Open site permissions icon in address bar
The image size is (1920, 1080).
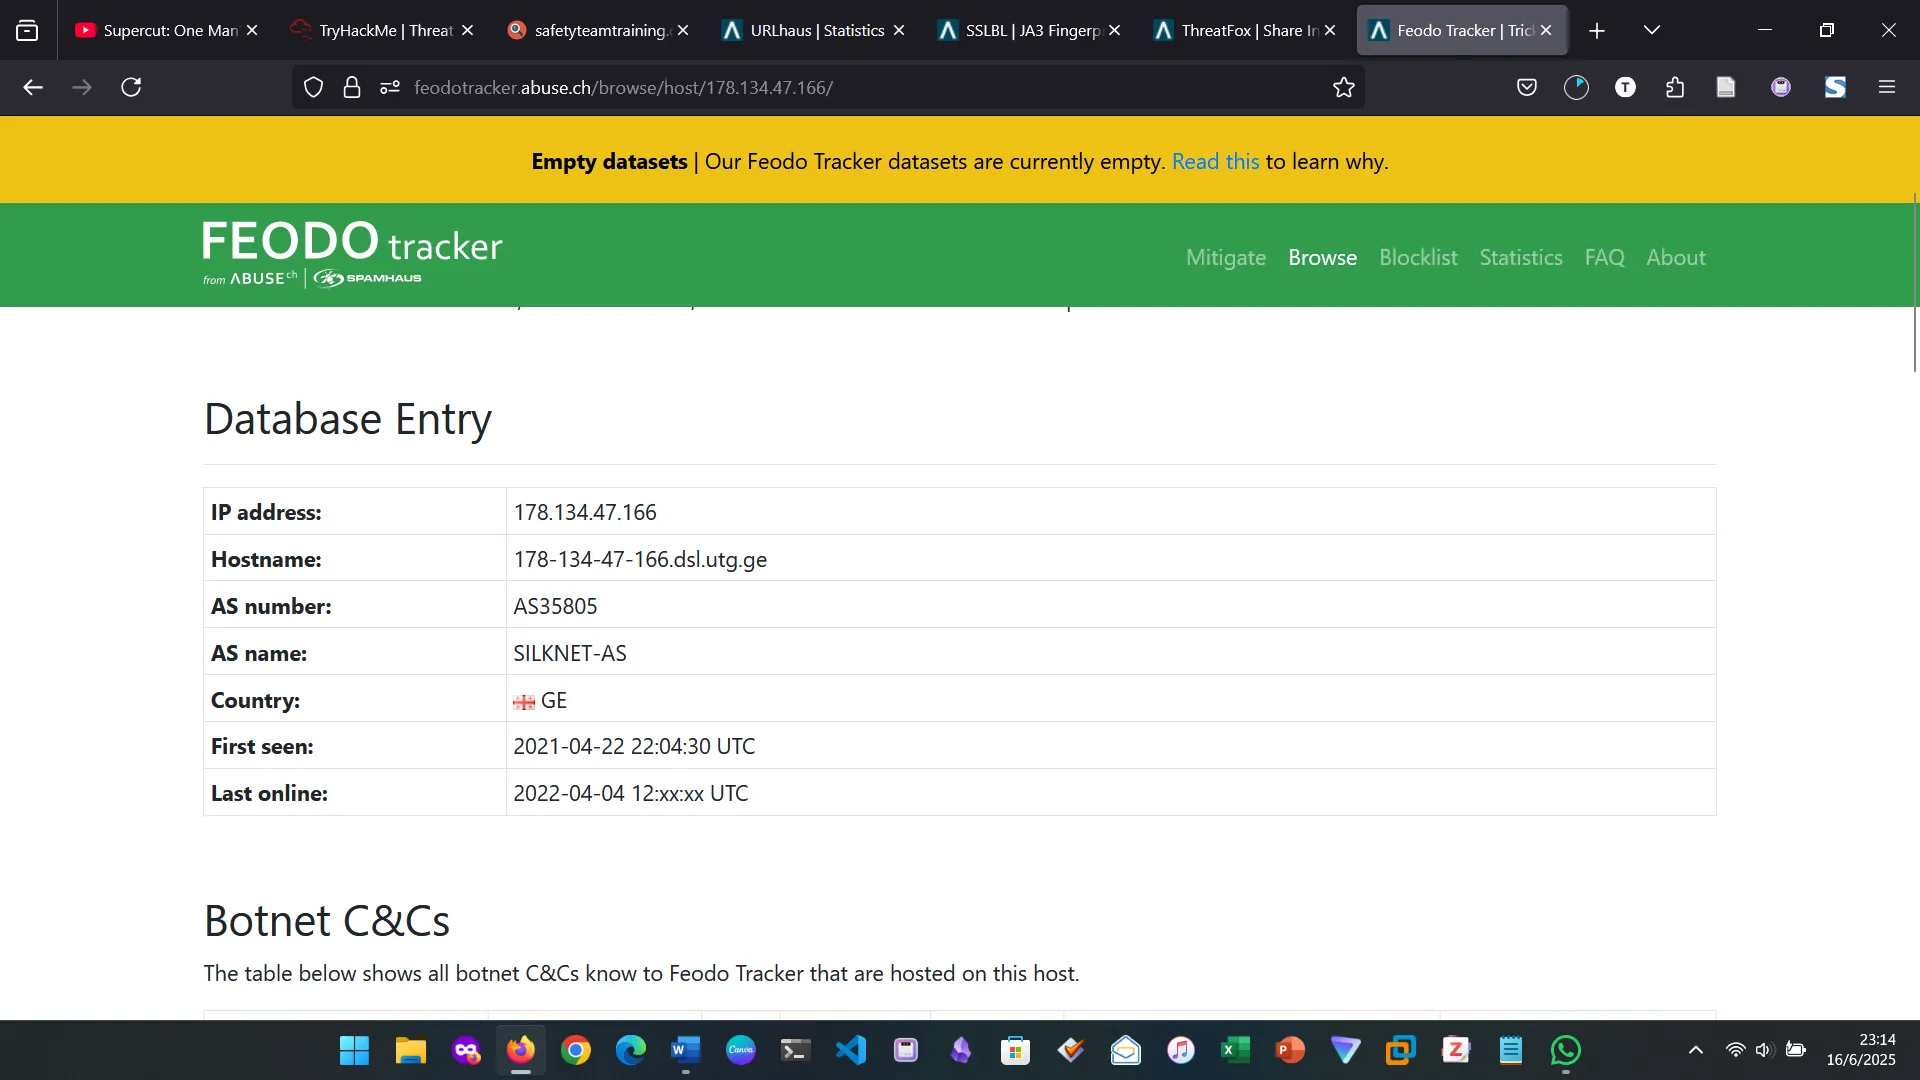point(390,88)
